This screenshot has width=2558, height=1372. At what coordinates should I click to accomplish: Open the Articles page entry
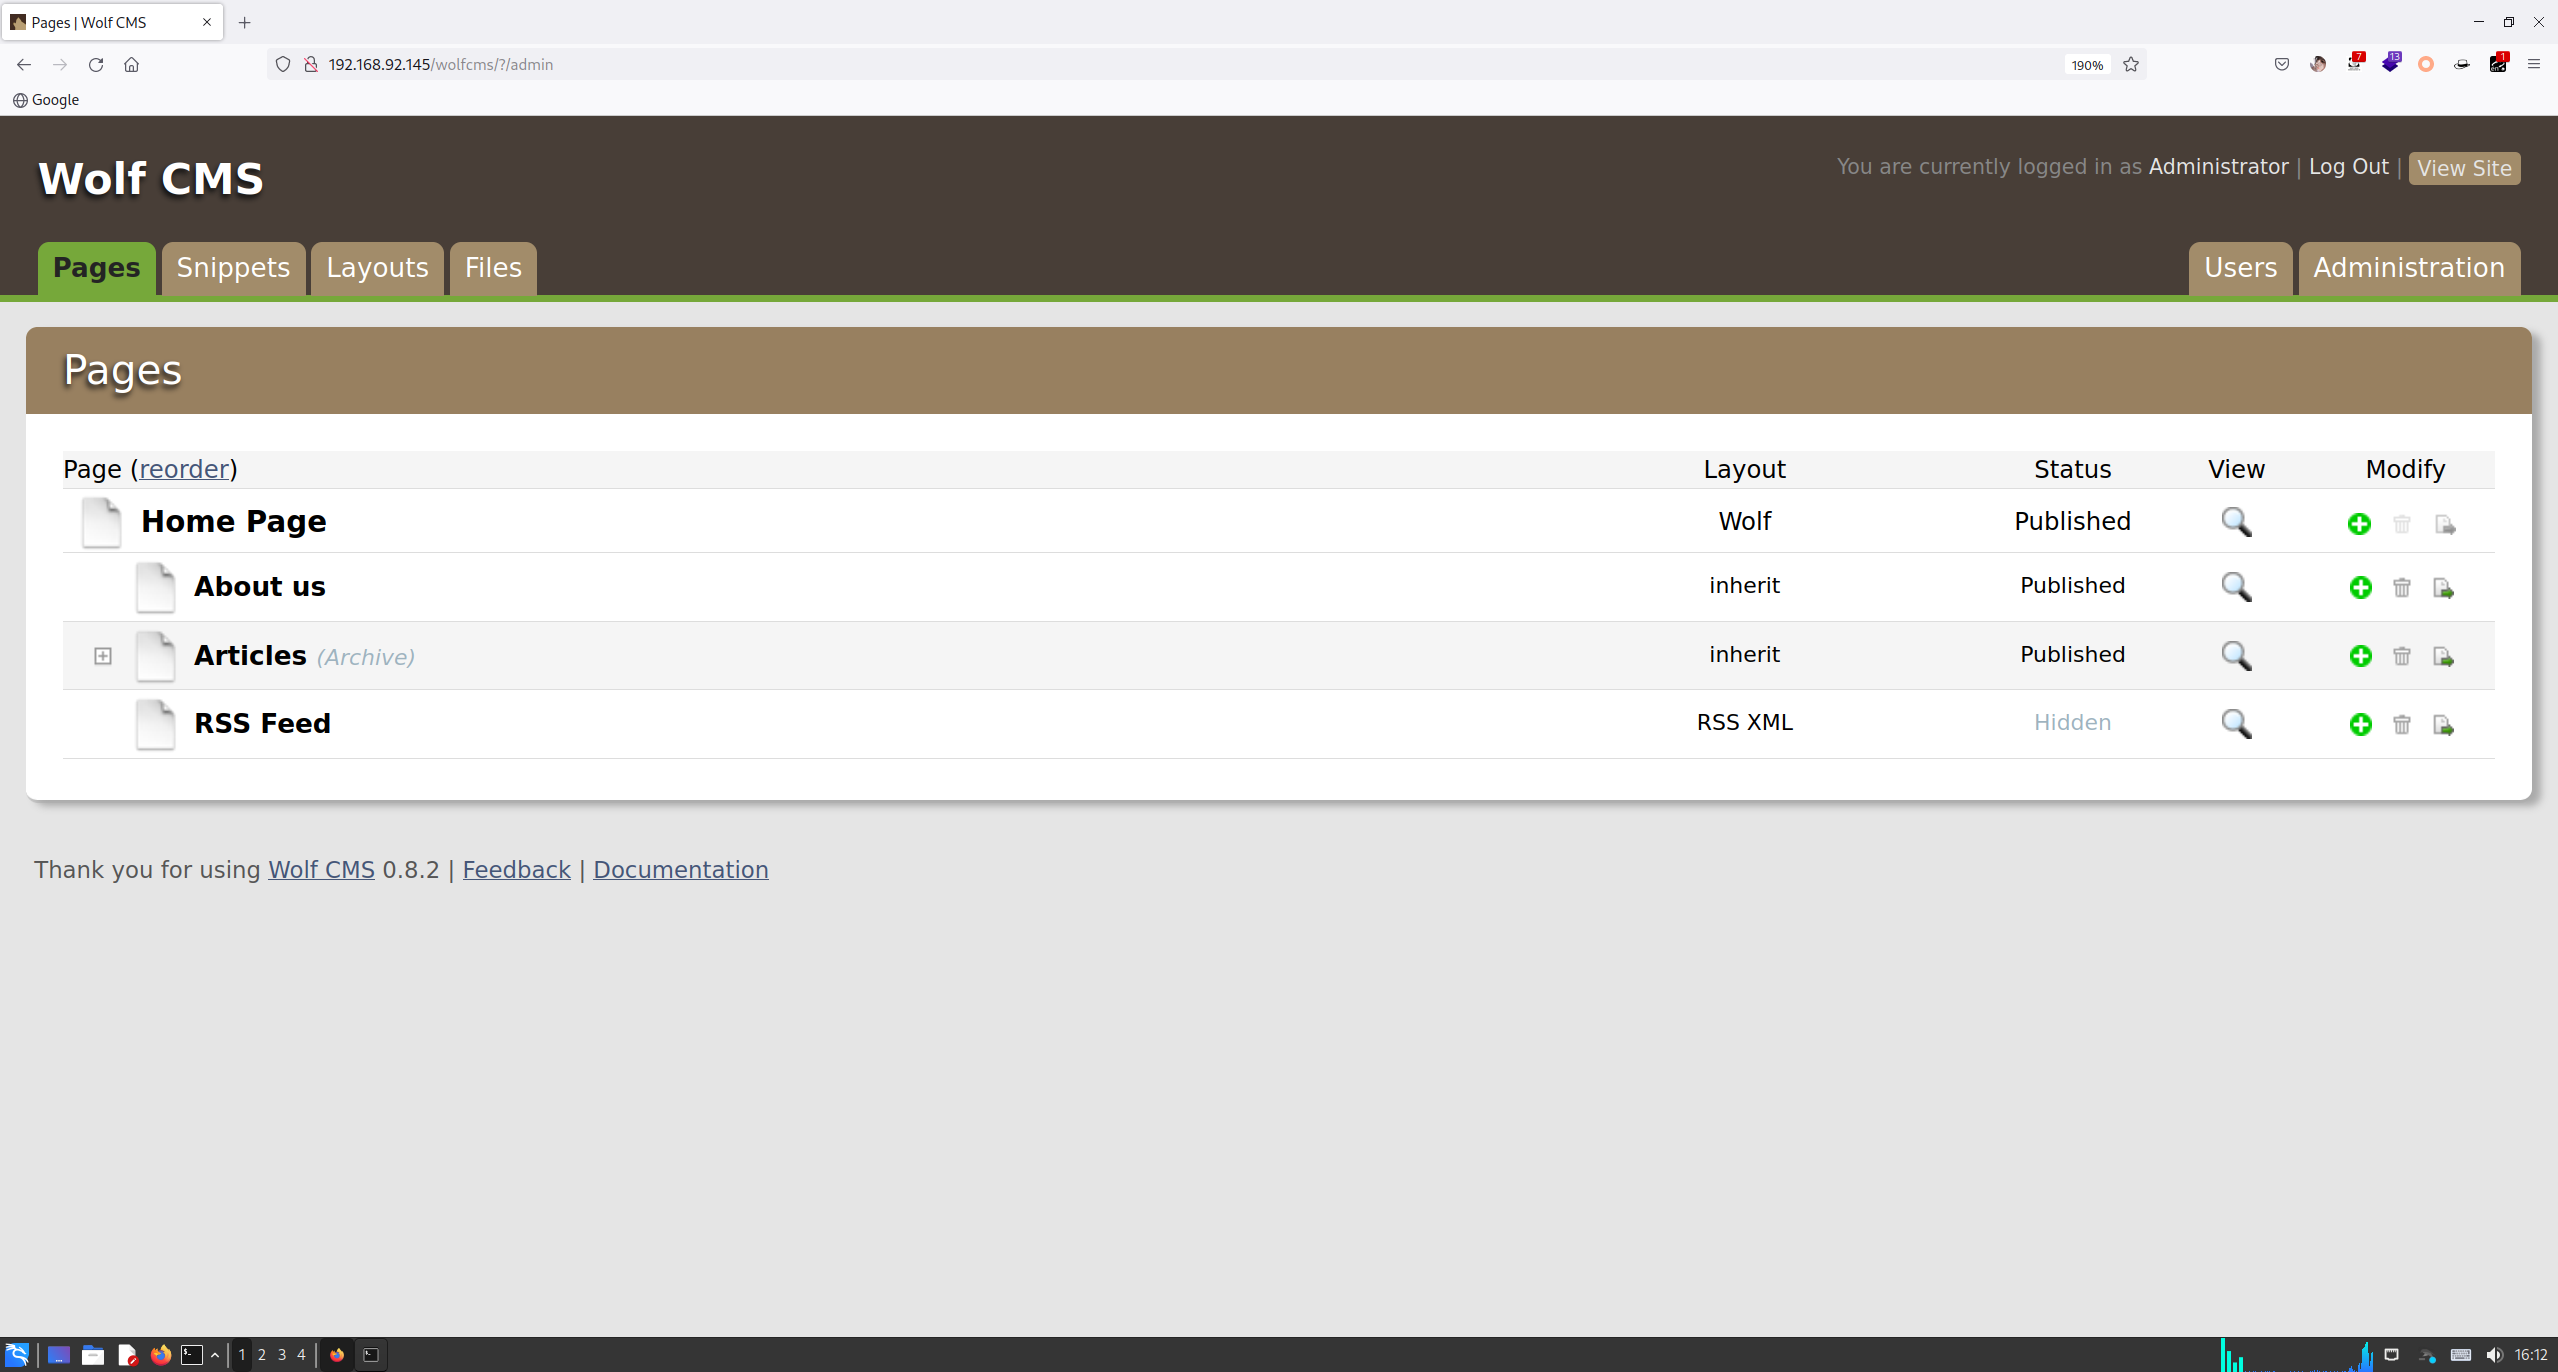[250, 655]
